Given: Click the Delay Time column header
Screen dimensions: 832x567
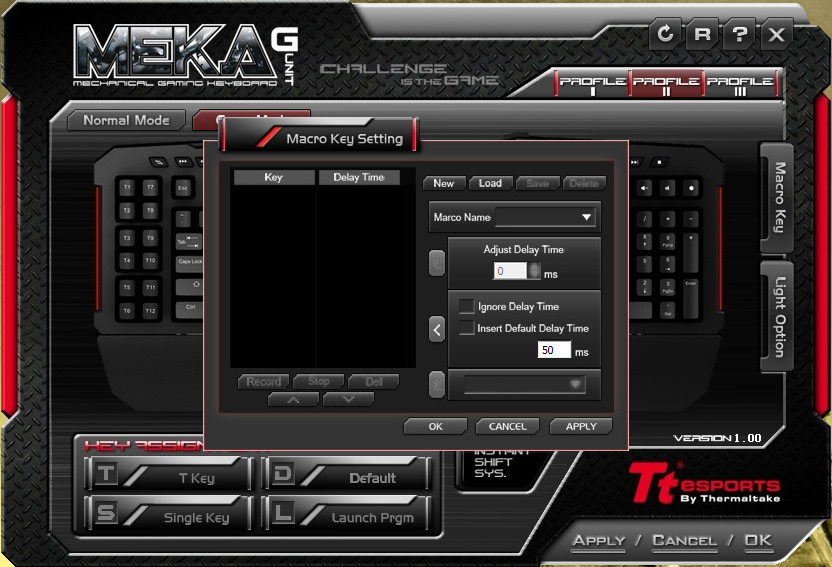Looking at the screenshot, I should pos(359,178).
